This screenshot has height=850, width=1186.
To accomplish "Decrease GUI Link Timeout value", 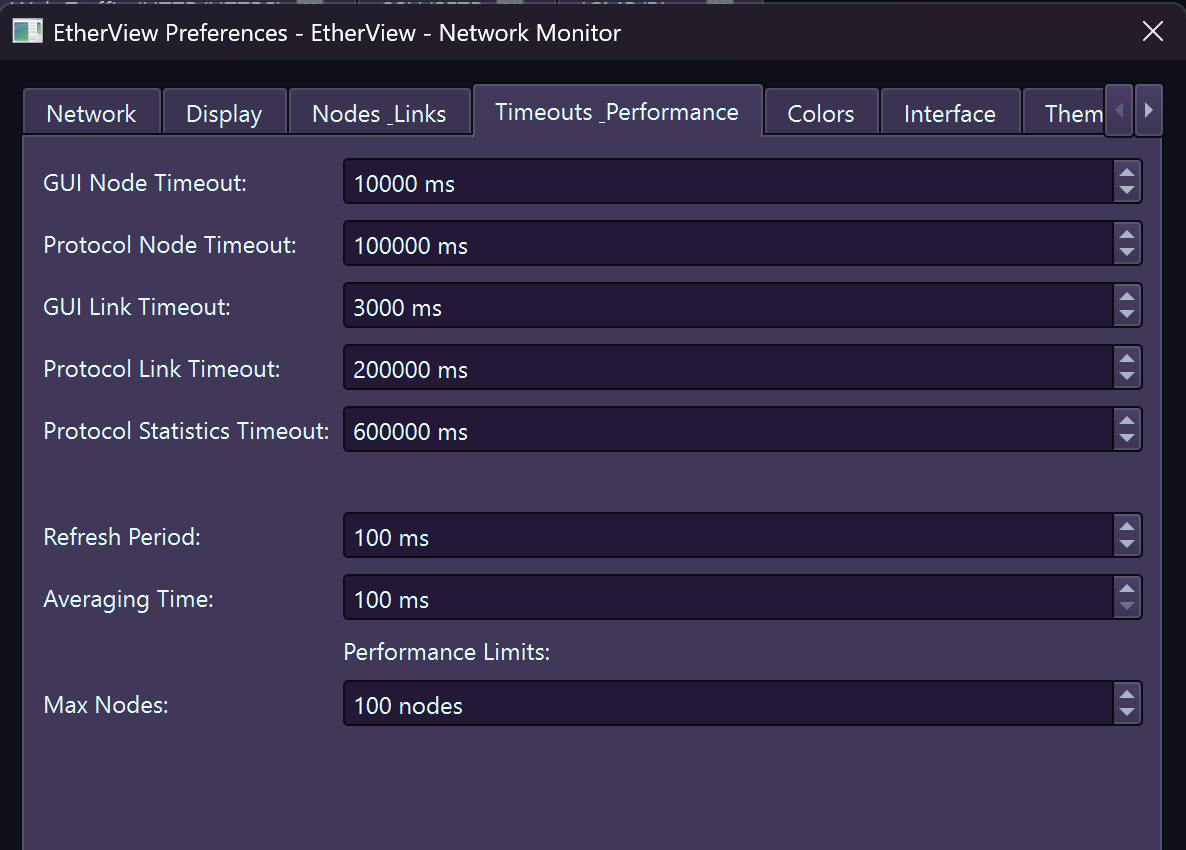I will click(x=1129, y=313).
